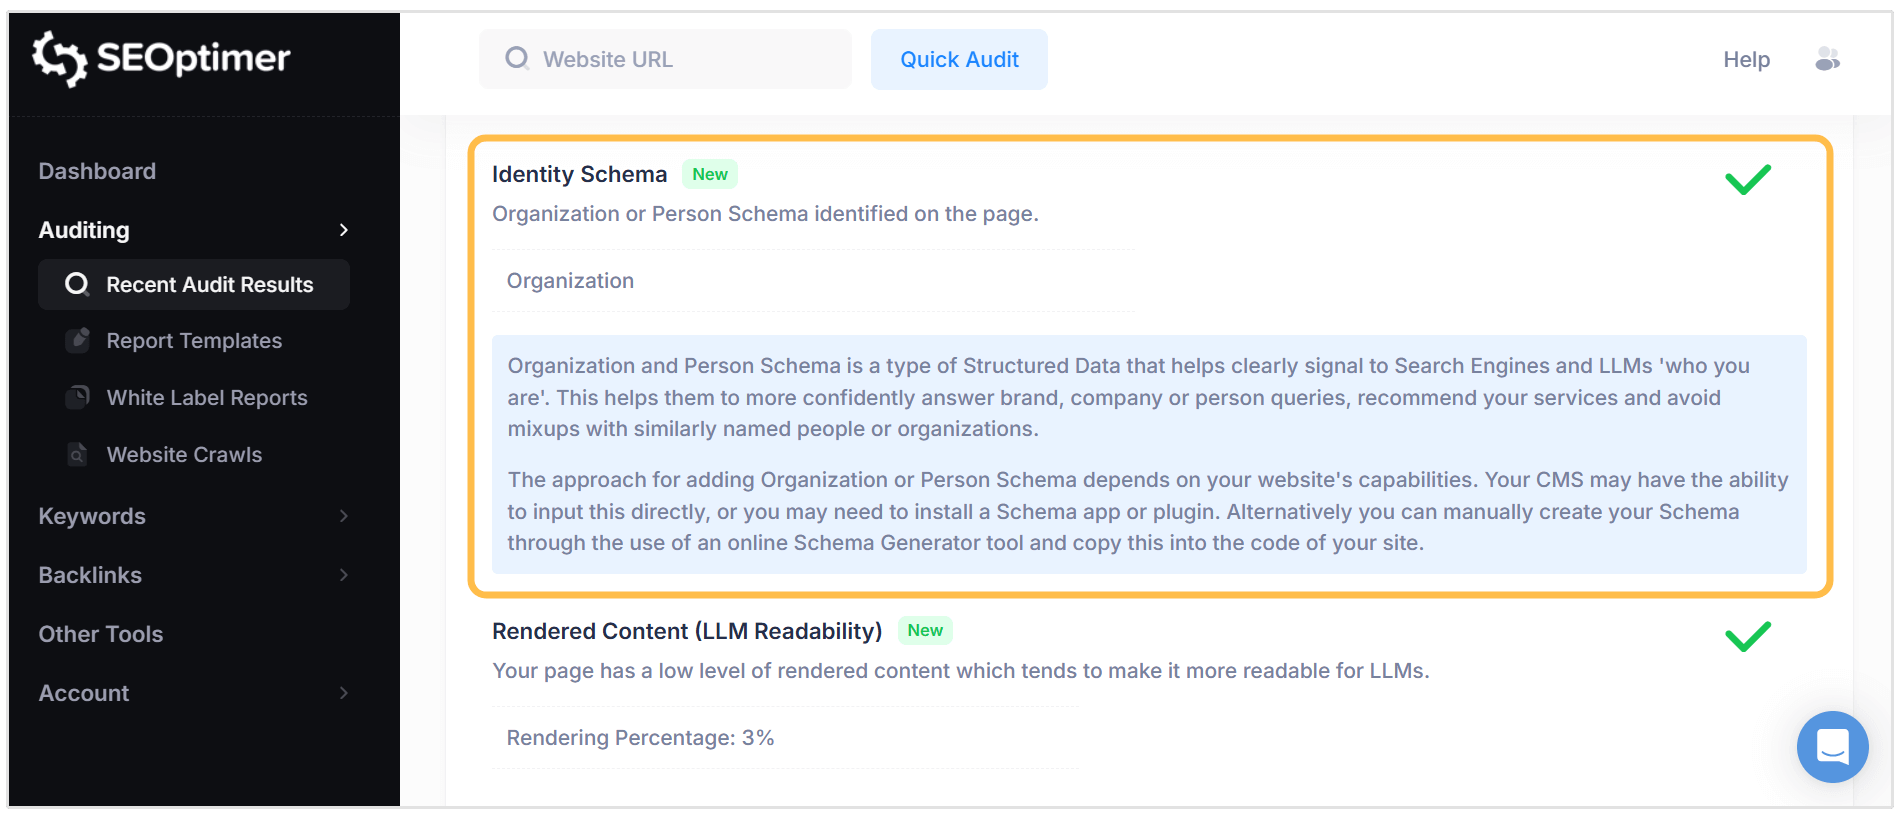The image size is (1900, 820).
Task: Click the Identity Schema green checkmark
Action: (x=1748, y=179)
